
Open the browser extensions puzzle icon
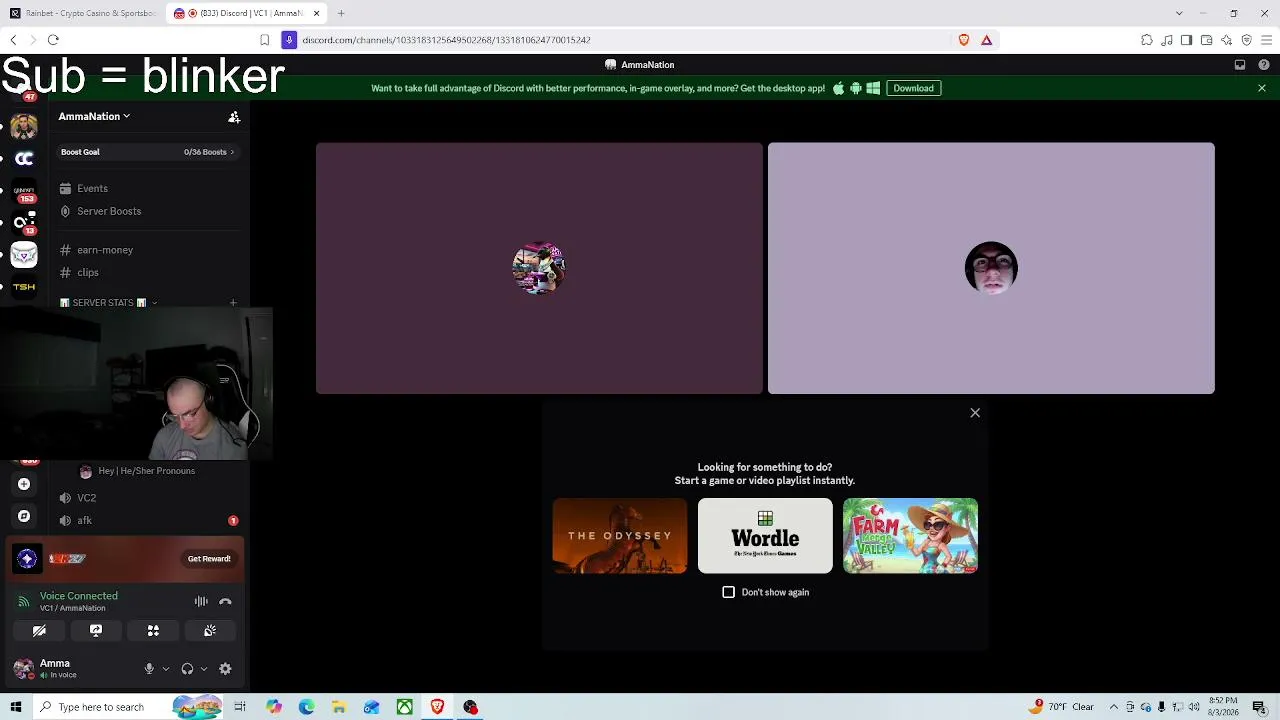pyautogui.click(x=1147, y=40)
